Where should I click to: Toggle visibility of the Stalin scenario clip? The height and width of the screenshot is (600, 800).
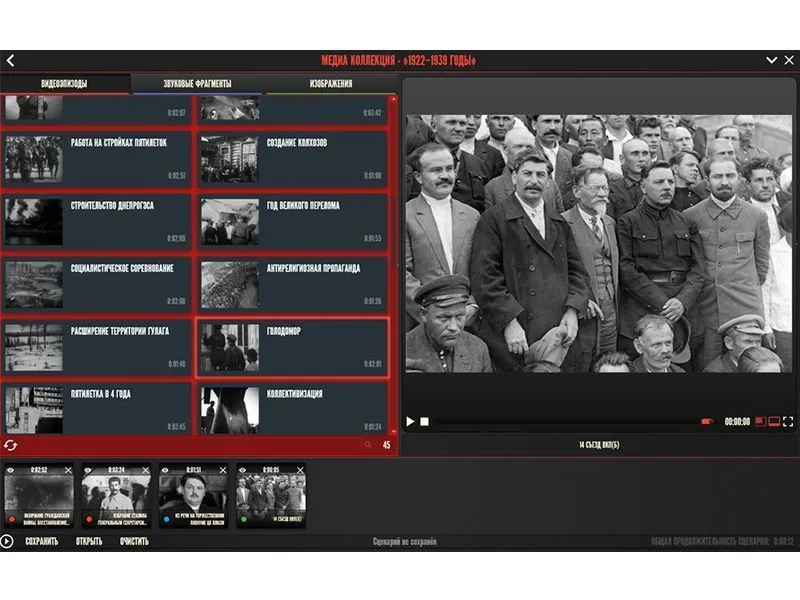click(88, 469)
